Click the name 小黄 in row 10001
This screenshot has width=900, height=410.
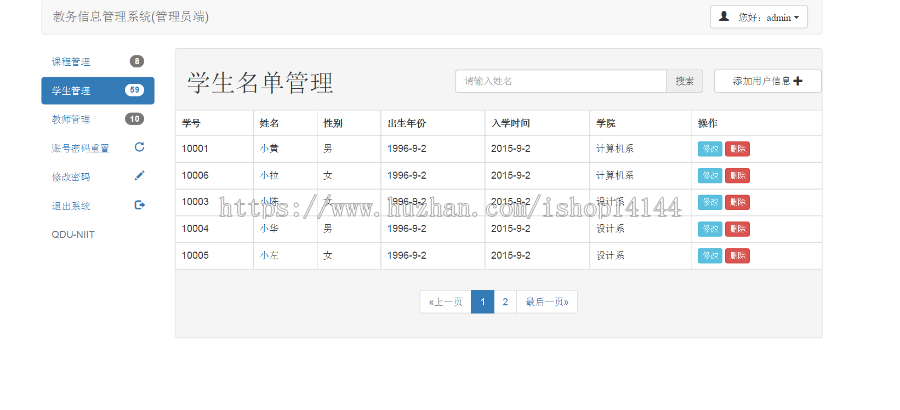click(x=269, y=149)
